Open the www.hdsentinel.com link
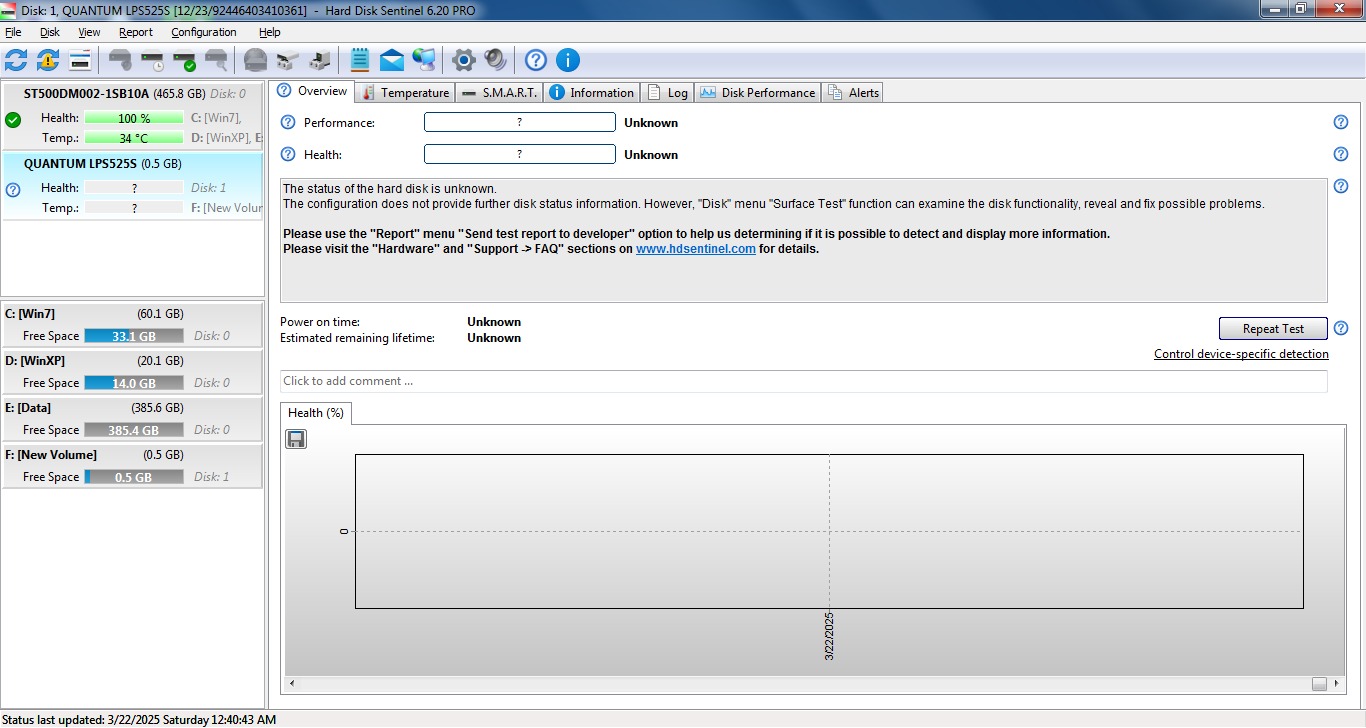 pyautogui.click(x=695, y=249)
